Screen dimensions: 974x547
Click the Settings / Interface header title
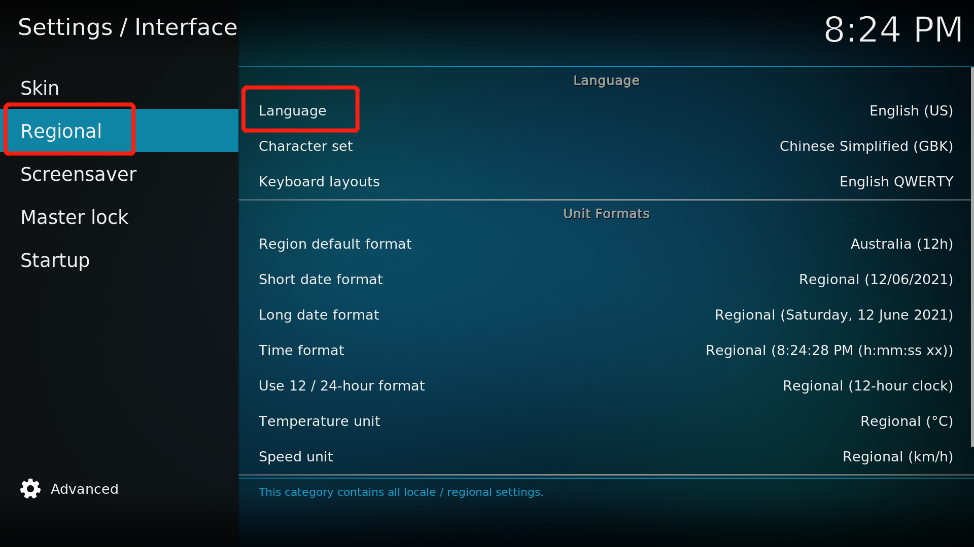point(127,27)
